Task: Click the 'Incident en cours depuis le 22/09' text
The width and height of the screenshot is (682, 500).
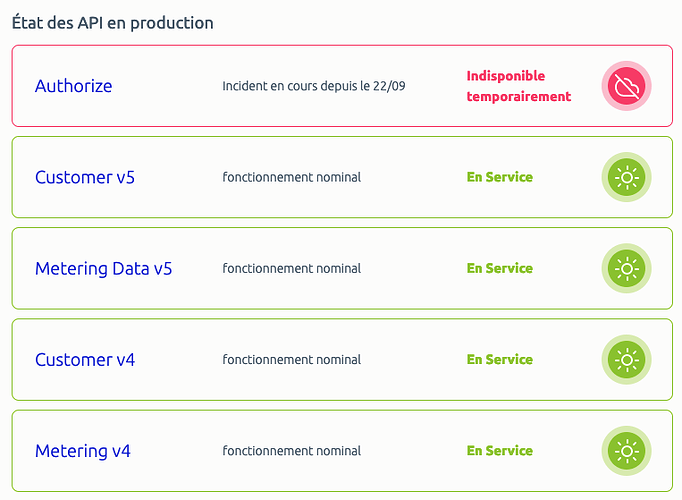Action: [x=313, y=86]
